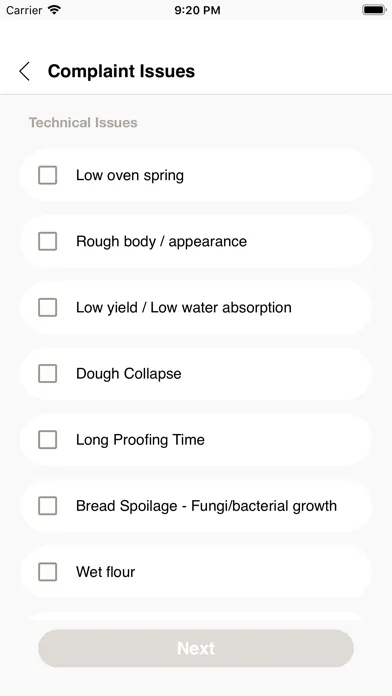
Task: Tap the Dough Collapse label text
Action: 128,374
